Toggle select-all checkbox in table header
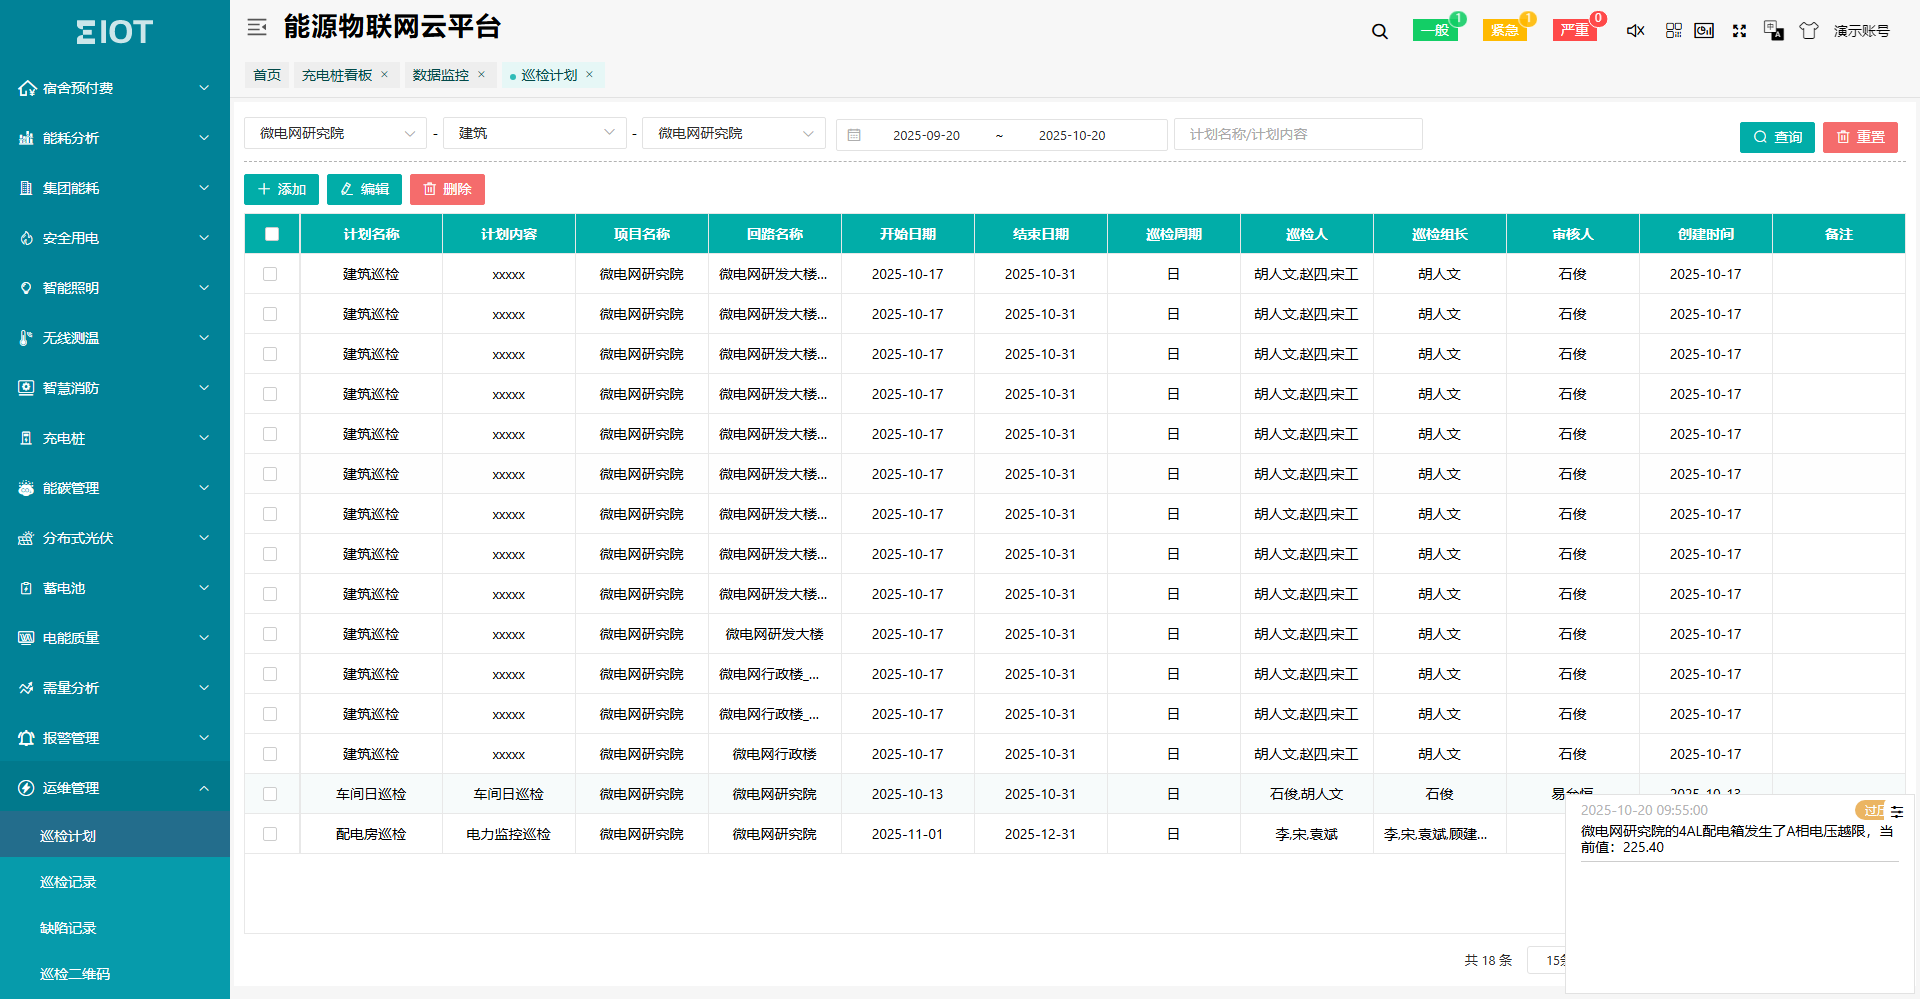 click(272, 234)
